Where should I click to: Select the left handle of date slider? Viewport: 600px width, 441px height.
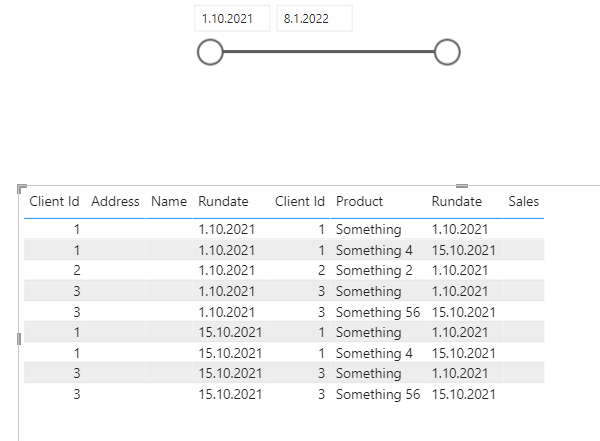coord(210,52)
